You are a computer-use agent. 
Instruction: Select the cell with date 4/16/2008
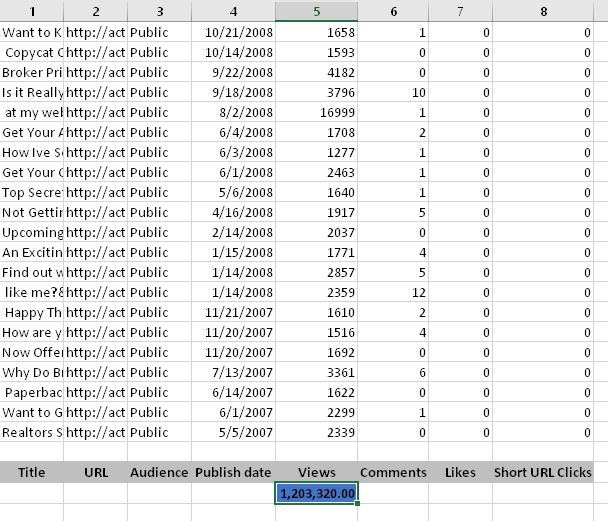233,212
